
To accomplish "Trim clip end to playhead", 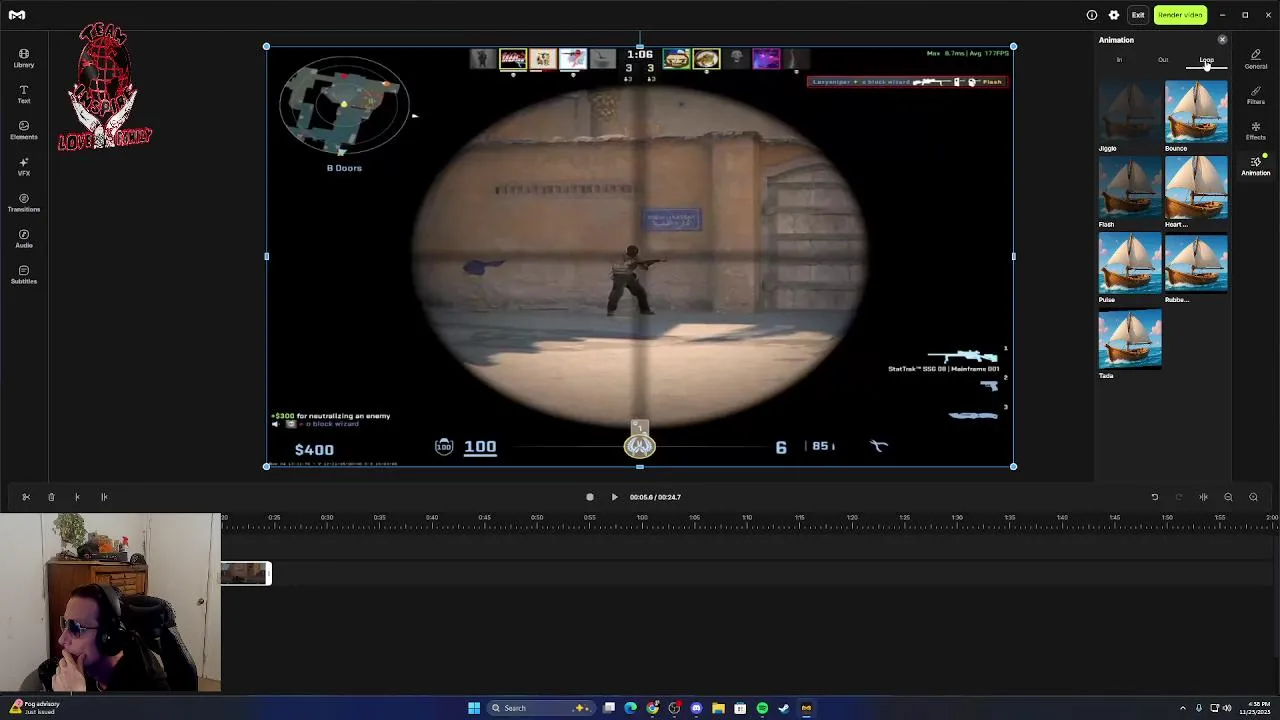I will 104,497.
